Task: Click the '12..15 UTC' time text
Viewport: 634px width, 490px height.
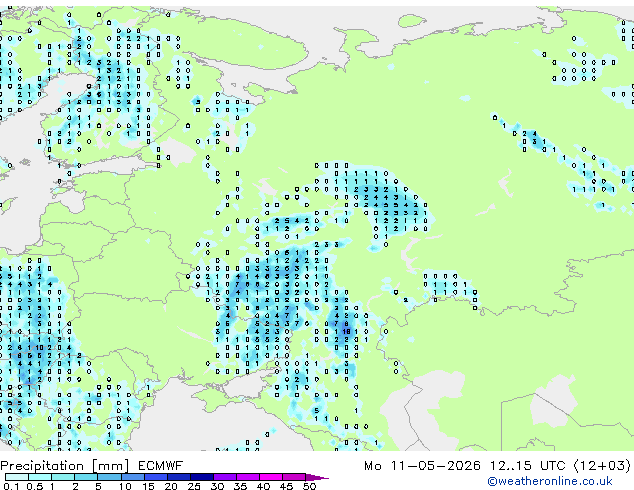Action: click(527, 466)
